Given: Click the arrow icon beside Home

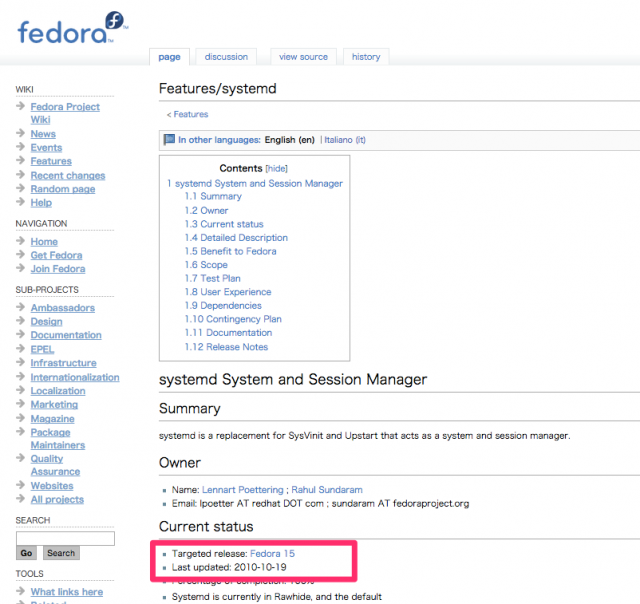Looking at the screenshot, I should tap(21, 240).
